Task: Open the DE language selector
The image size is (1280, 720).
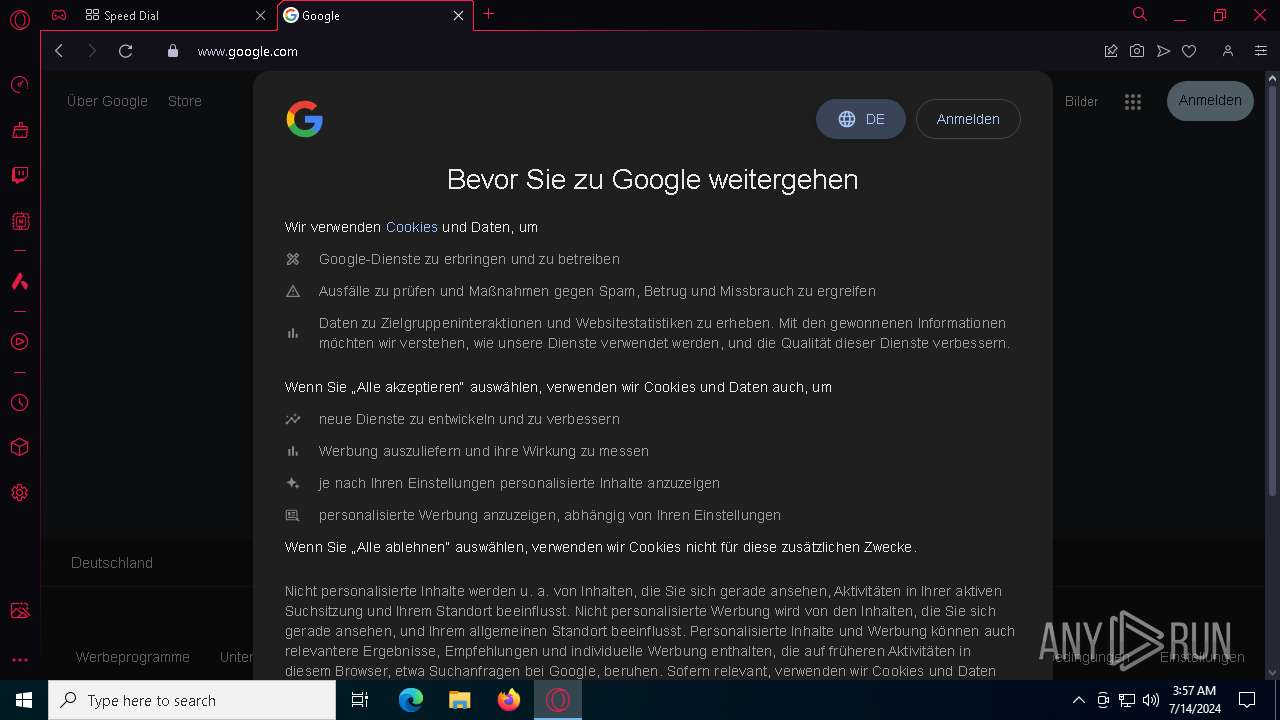Action: [861, 119]
